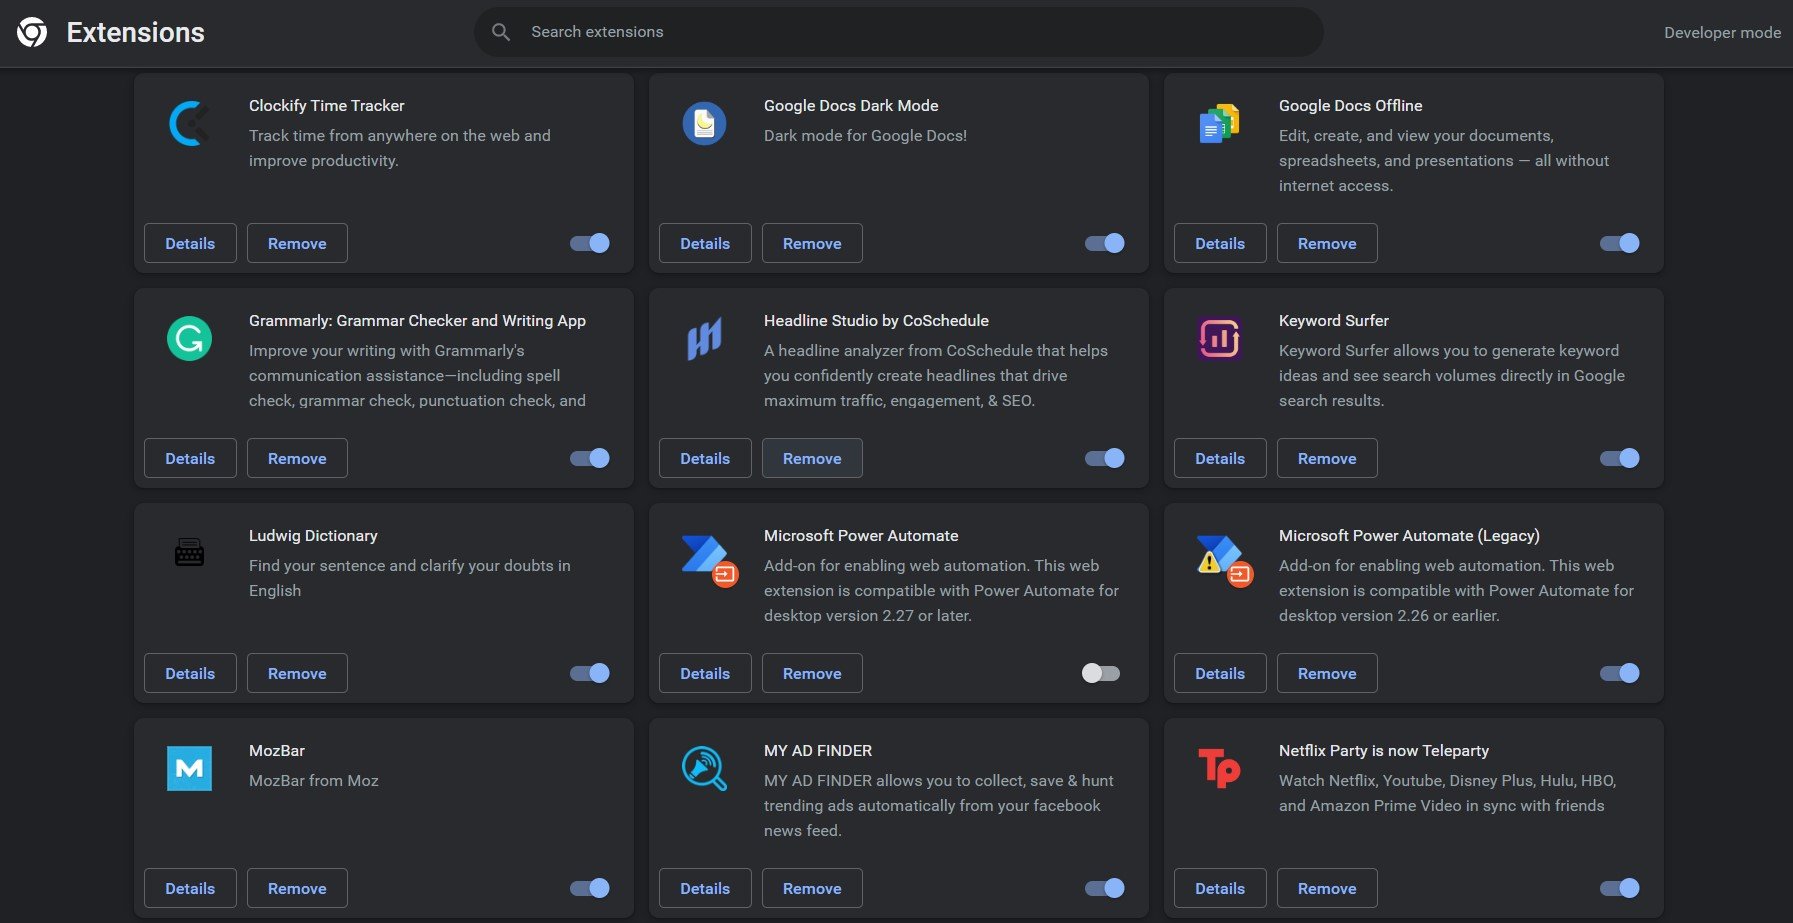The height and width of the screenshot is (923, 1793).
Task: Open Keyword Surfer Details
Action: click(1220, 458)
